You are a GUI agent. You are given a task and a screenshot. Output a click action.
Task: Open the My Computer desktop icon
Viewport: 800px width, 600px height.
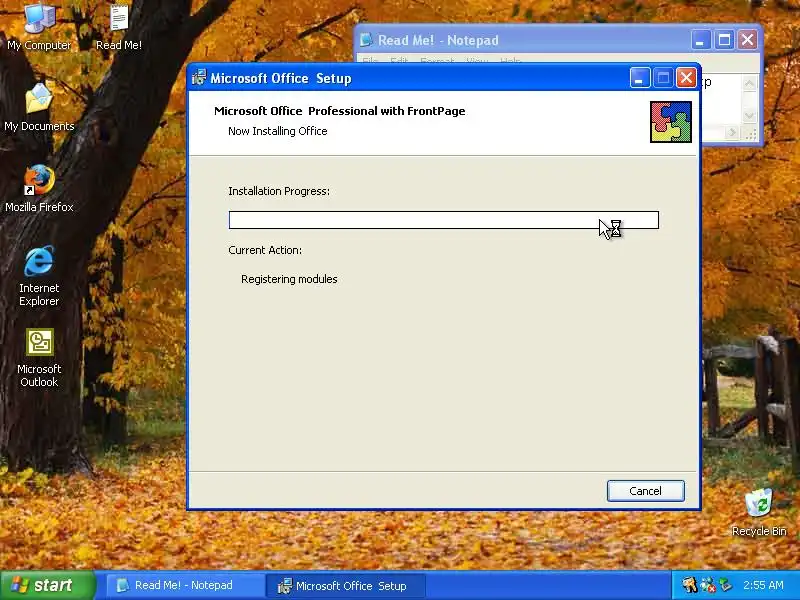click(x=39, y=26)
